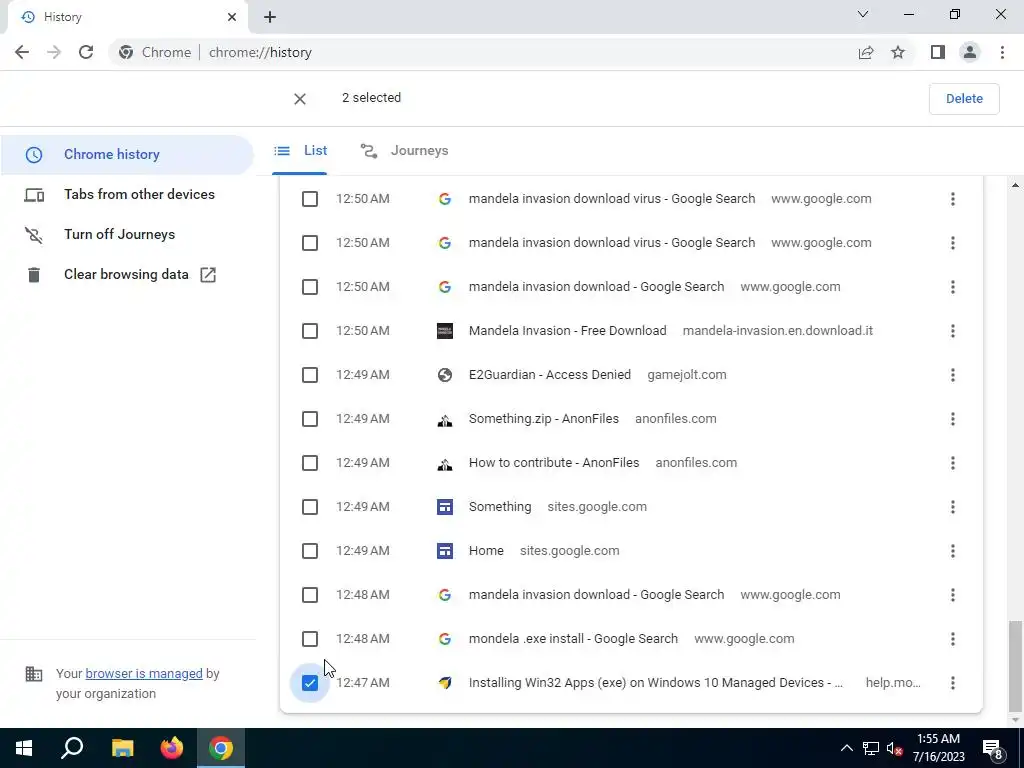The width and height of the screenshot is (1024, 768).
Task: Share this page icon in address bar
Action: click(866, 52)
